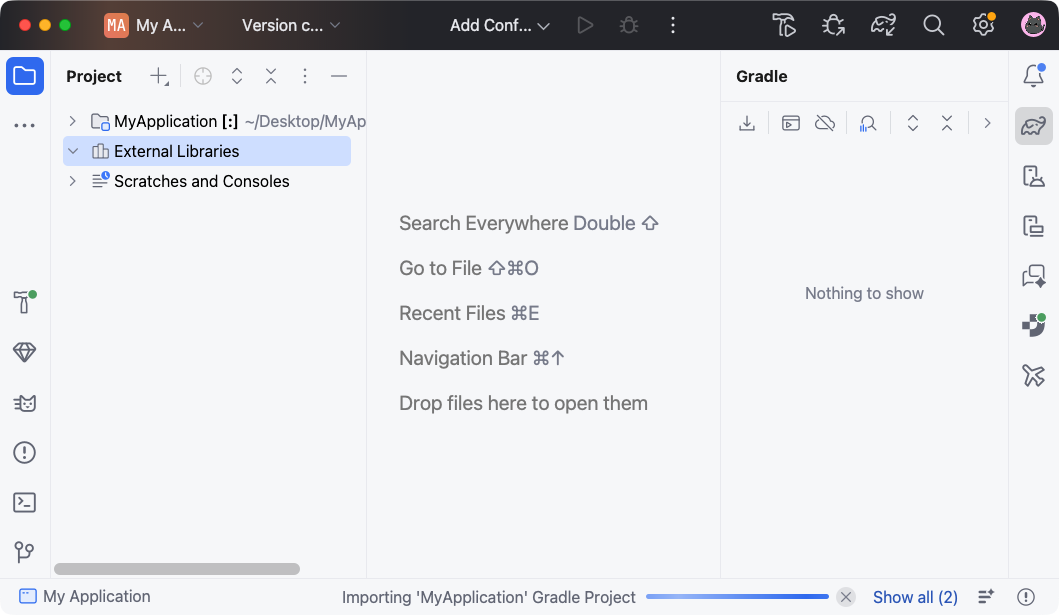Screen dimensions: 1059x615
Task: Click the Sync Project with Gradle Files elephant icon
Action: click(x=883, y=26)
